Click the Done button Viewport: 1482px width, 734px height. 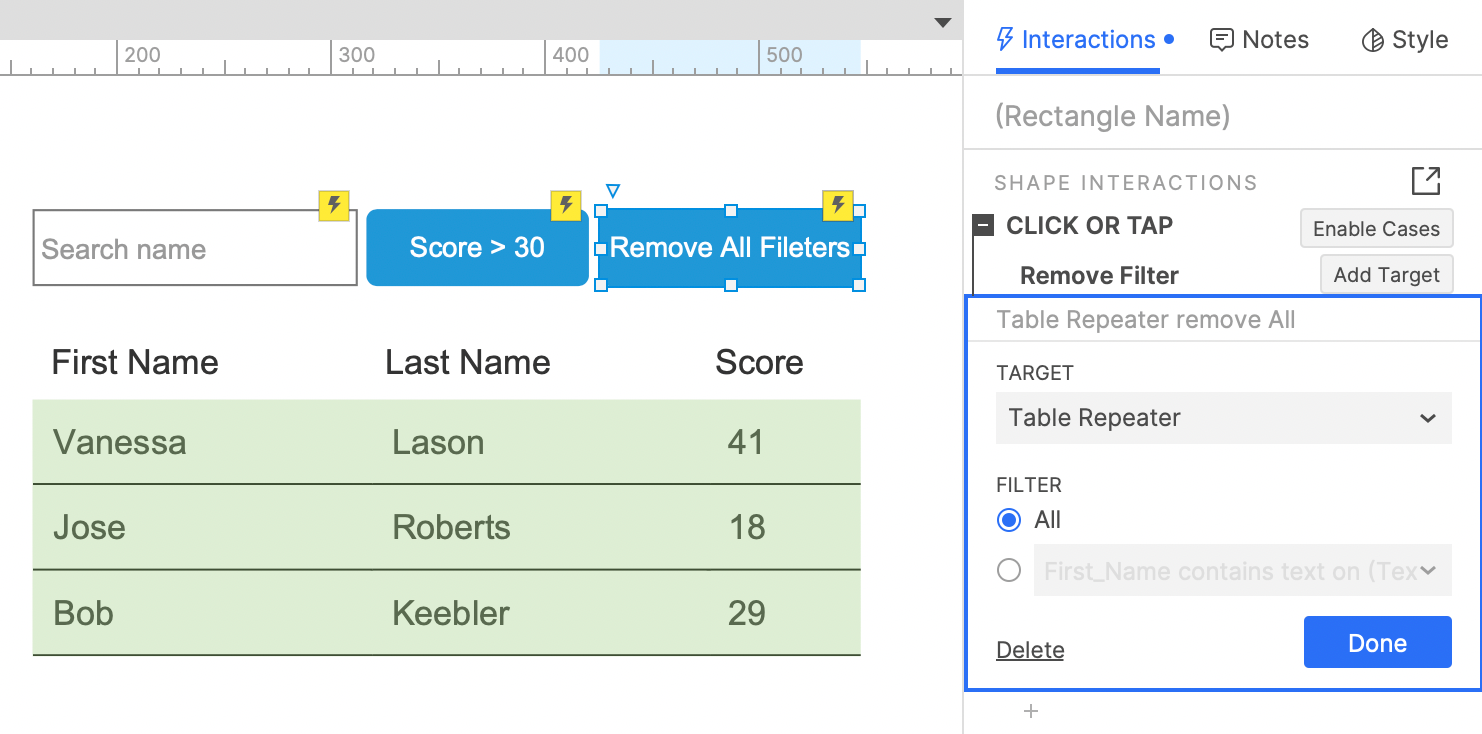1378,642
